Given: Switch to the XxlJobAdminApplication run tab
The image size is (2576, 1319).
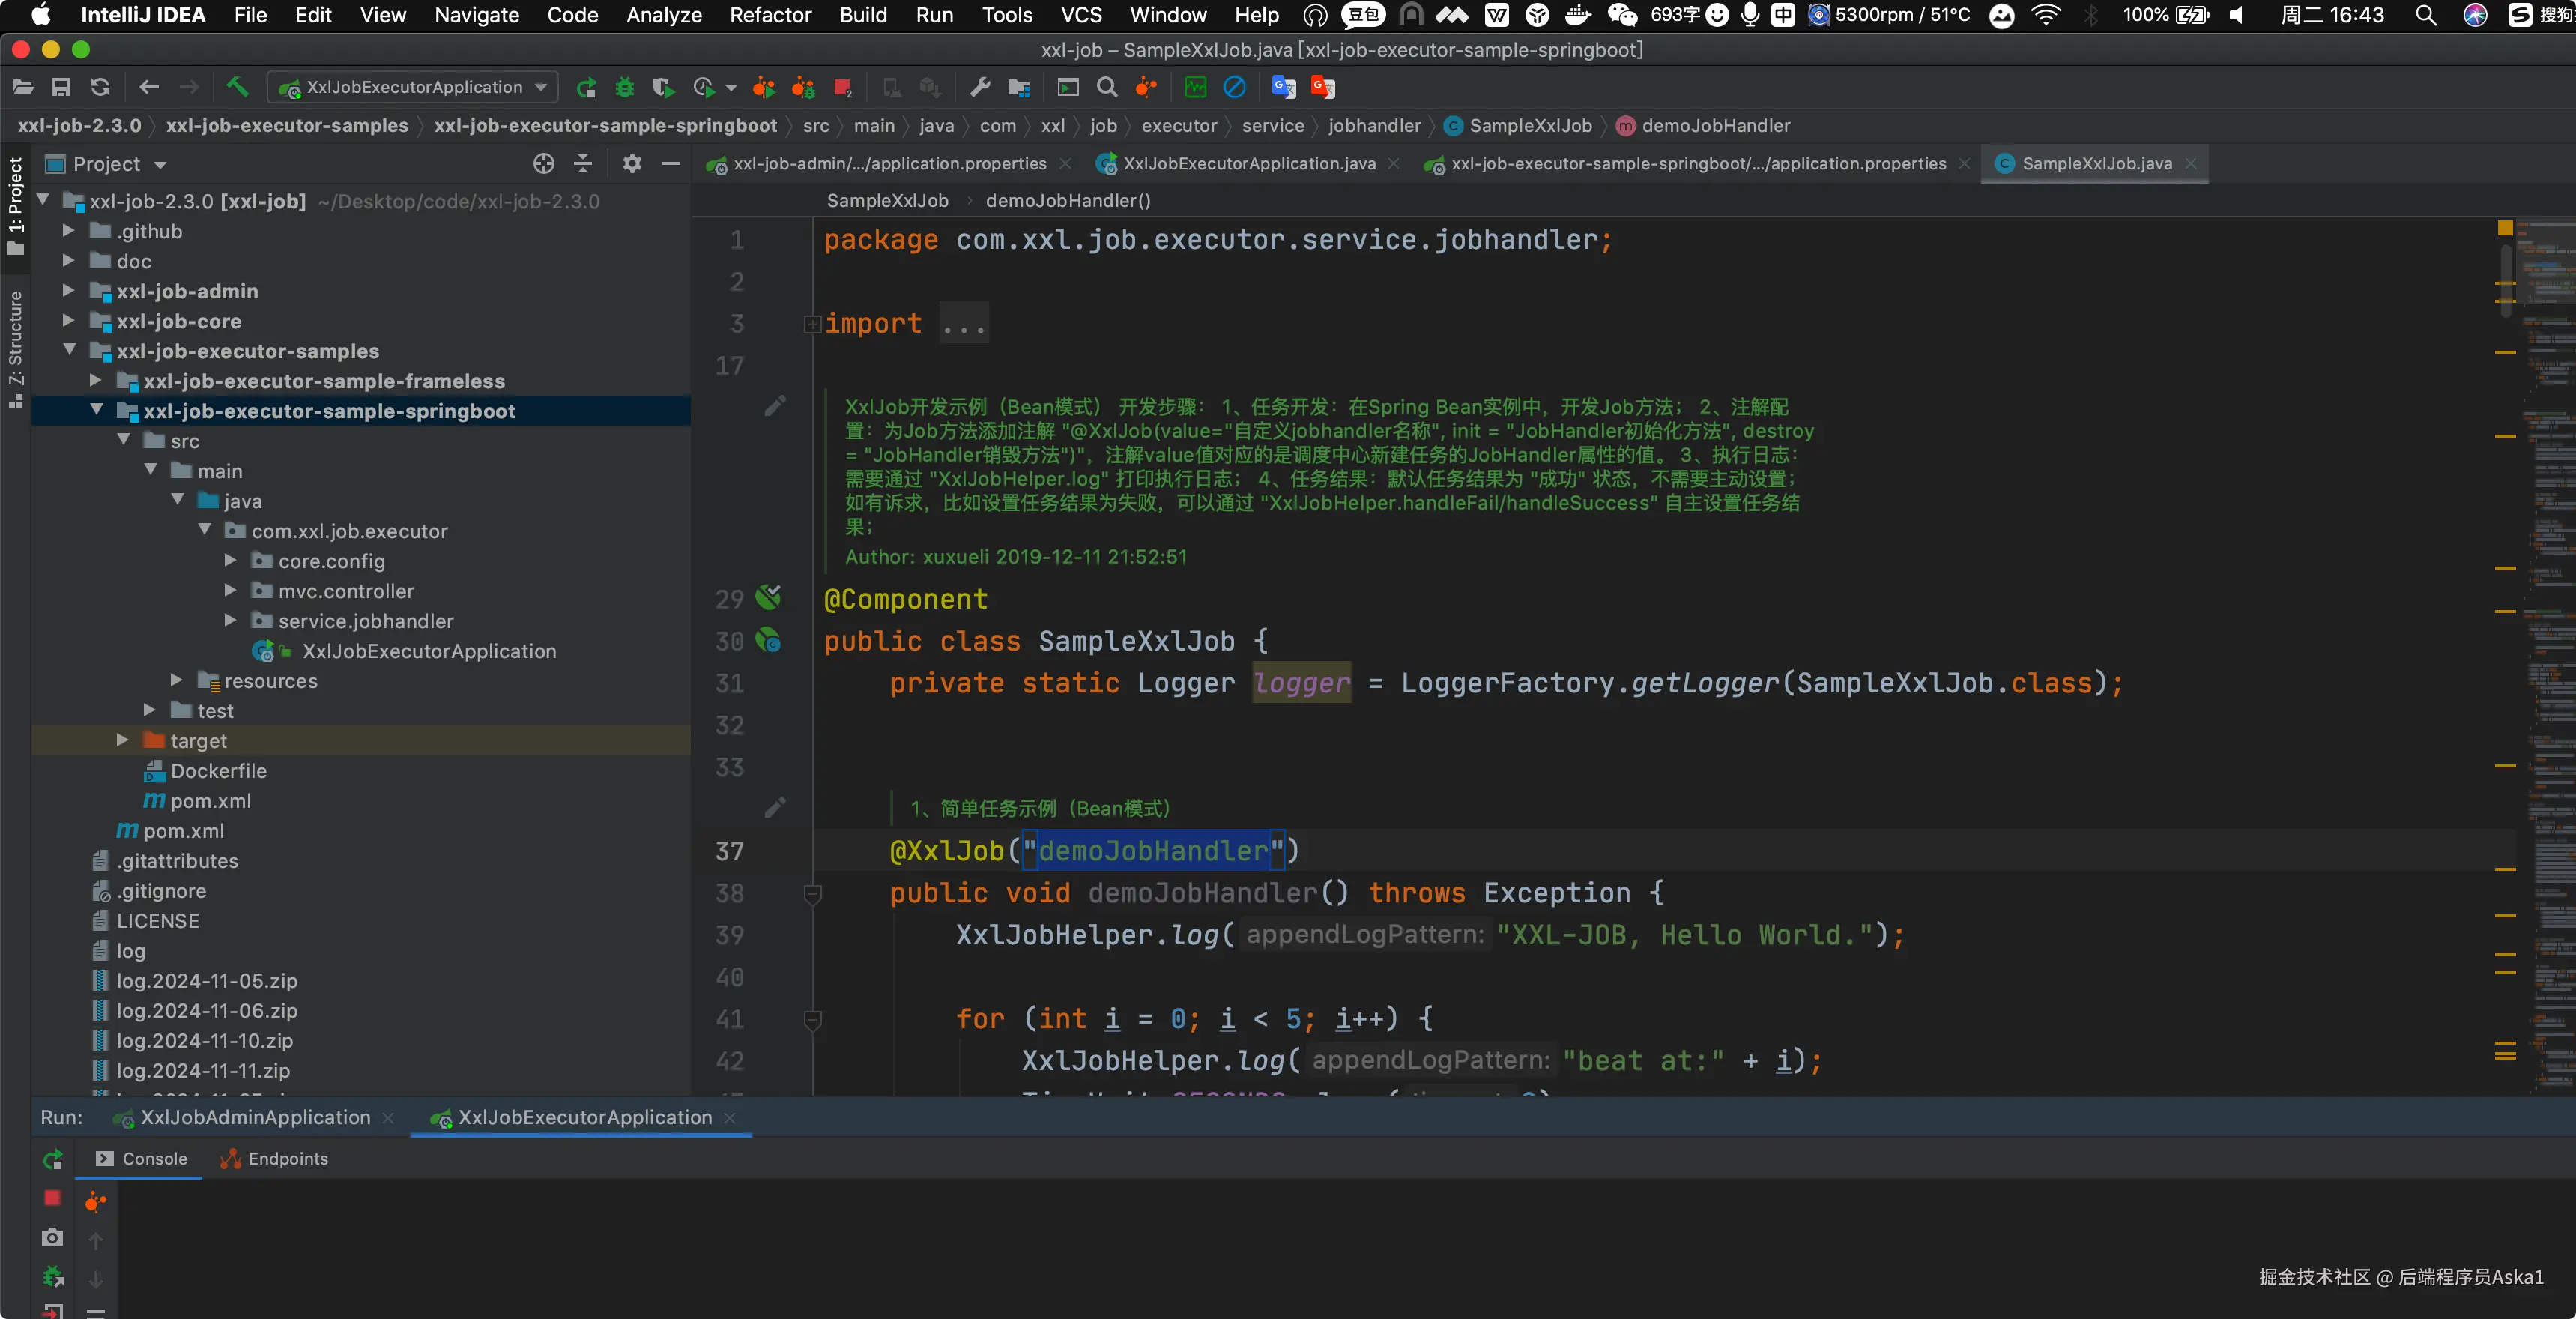Looking at the screenshot, I should [x=255, y=1118].
